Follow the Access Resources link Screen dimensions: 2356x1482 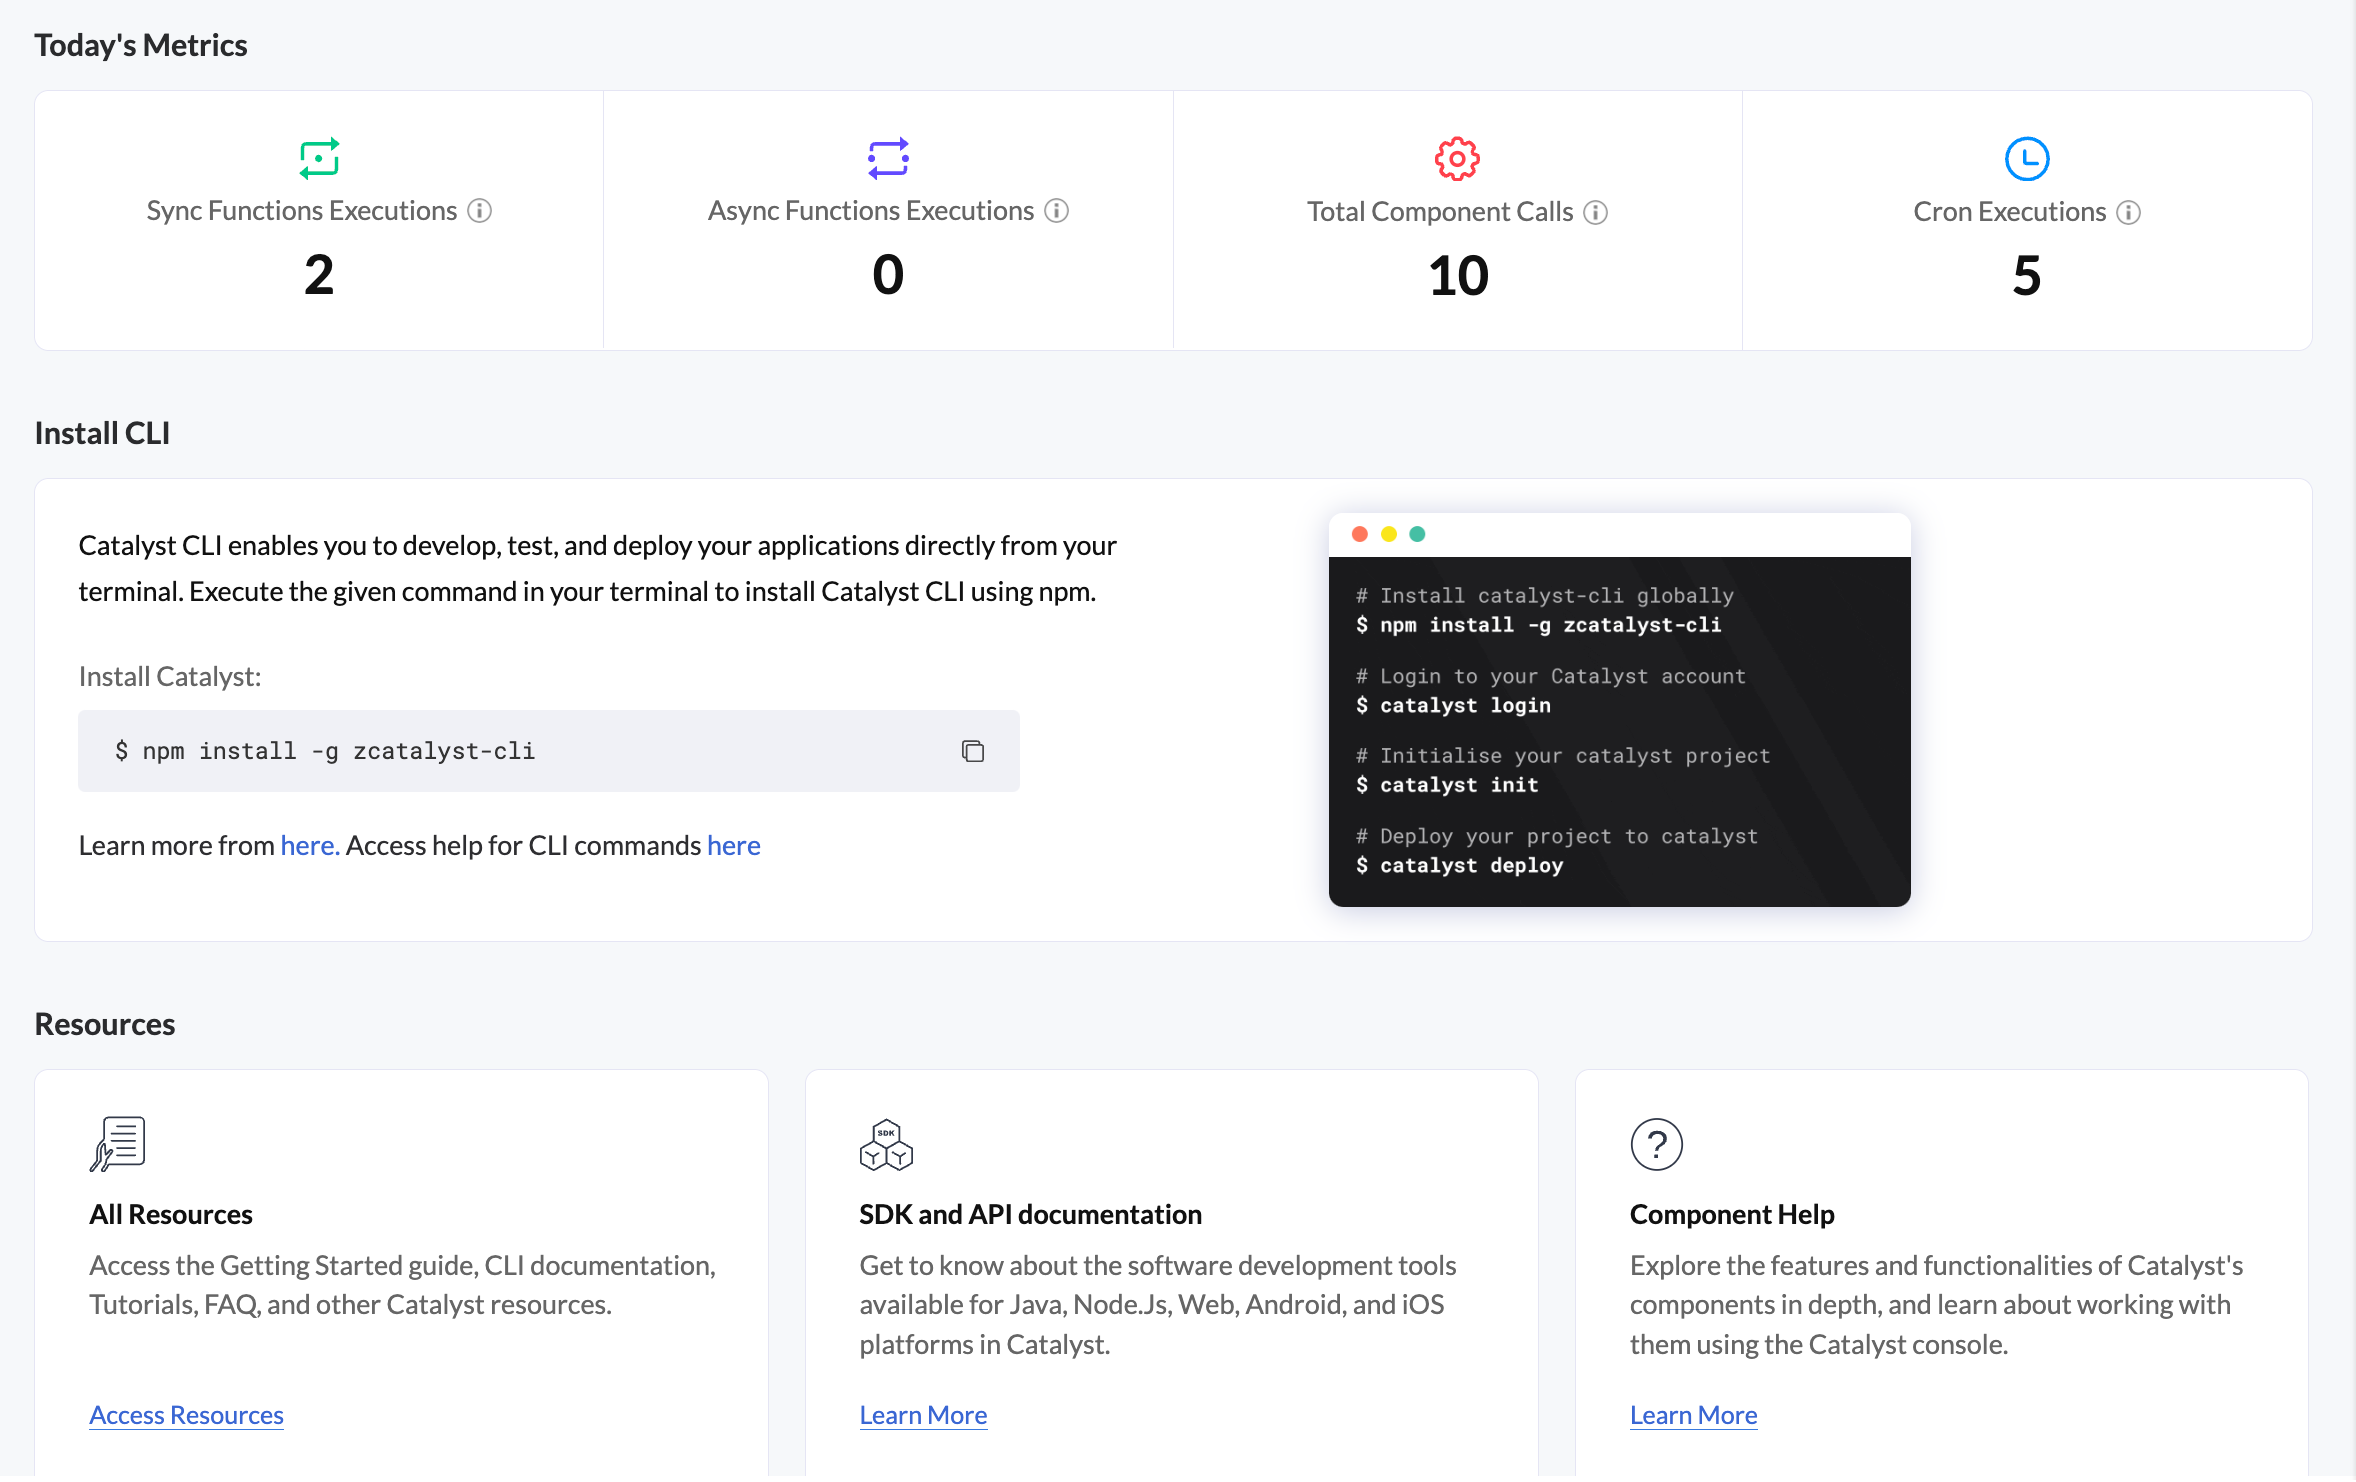(x=186, y=1415)
